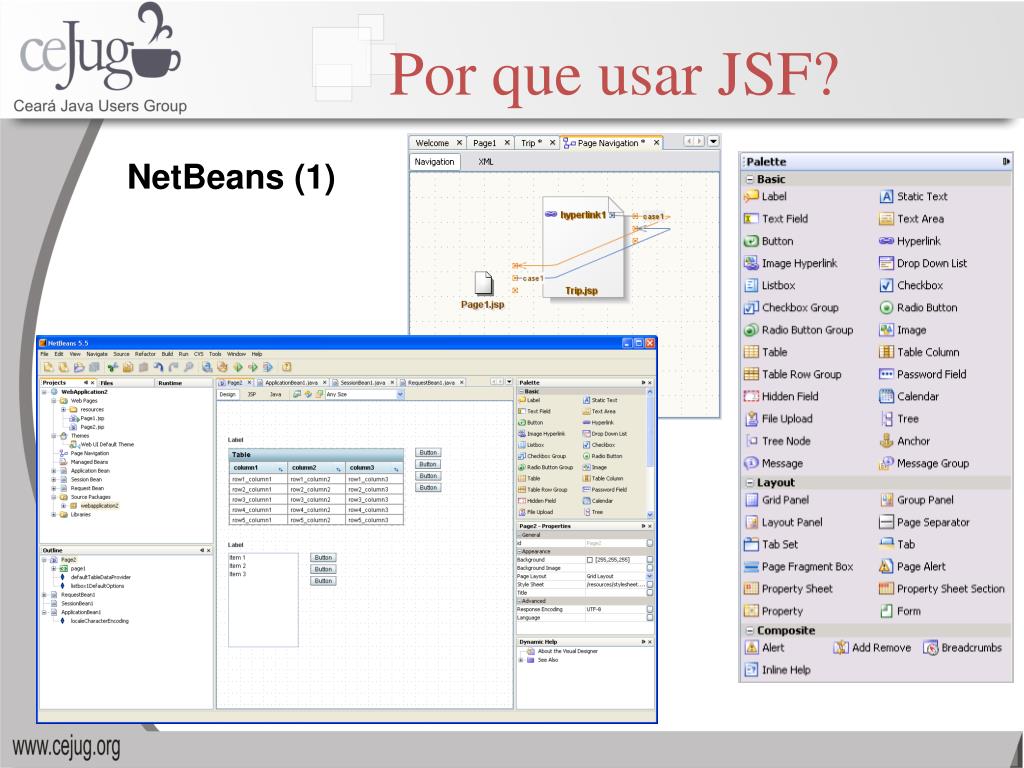Select Page Alert in the large Palette panel
The width and height of the screenshot is (1024, 768).
pyautogui.click(x=912, y=566)
